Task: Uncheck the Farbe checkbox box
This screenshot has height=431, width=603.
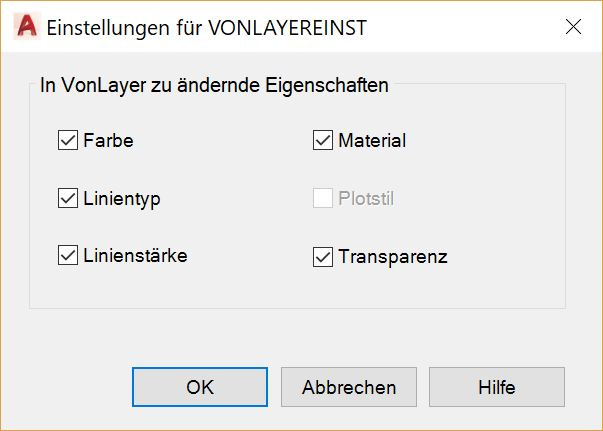Action: 68,140
